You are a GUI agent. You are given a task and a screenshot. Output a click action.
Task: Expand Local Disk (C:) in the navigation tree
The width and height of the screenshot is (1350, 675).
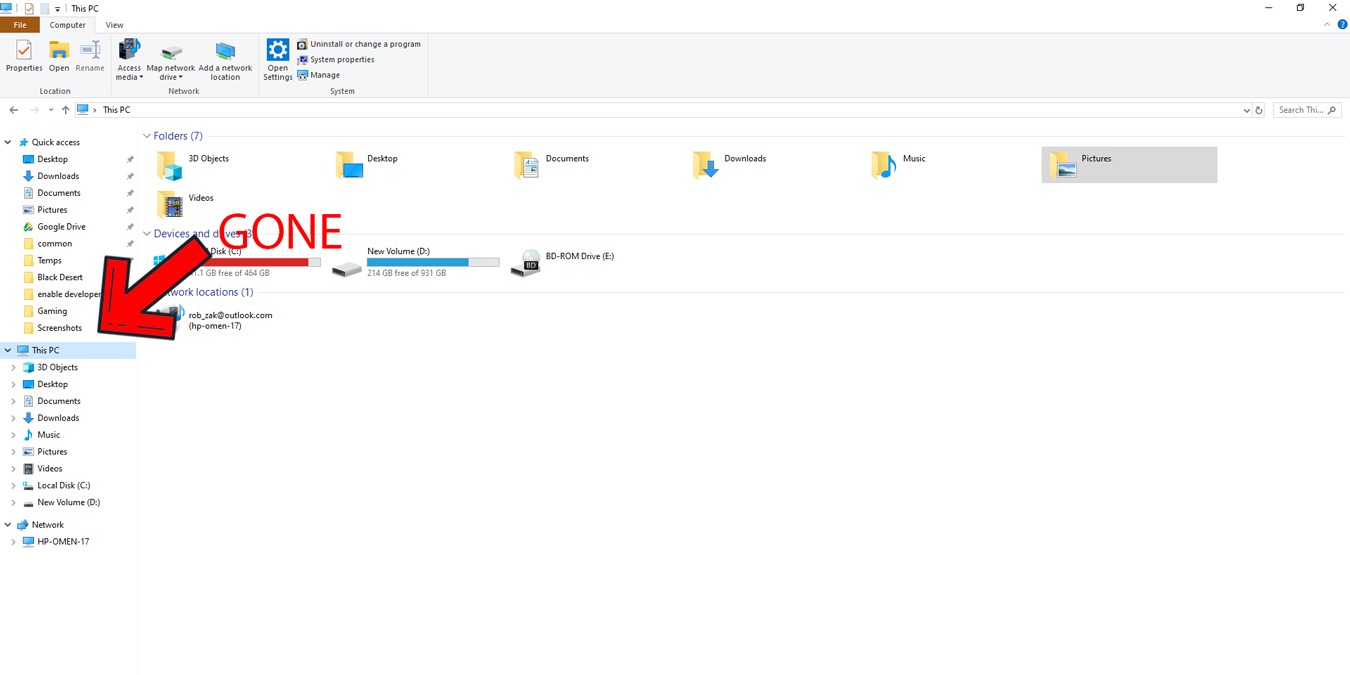click(14, 485)
